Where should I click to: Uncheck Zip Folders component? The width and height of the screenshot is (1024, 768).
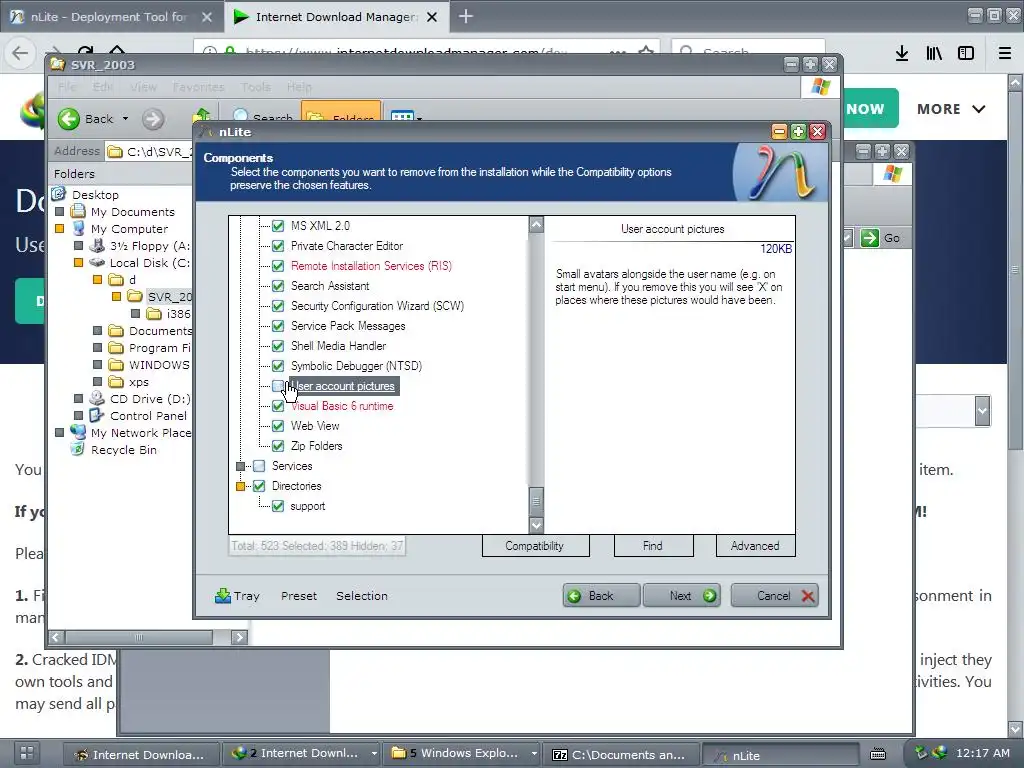[278, 446]
